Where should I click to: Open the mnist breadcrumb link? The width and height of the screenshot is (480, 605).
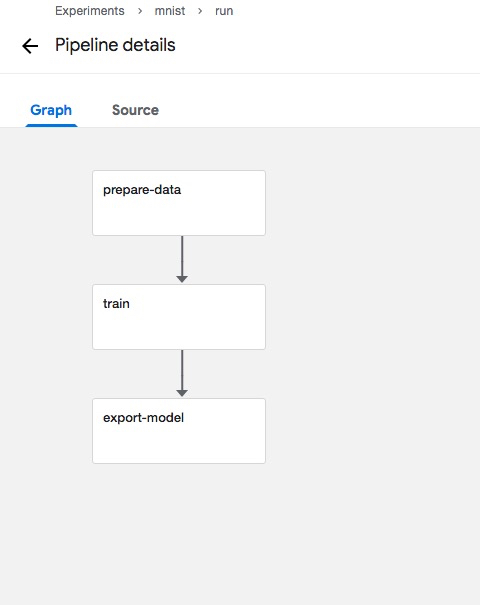170,11
